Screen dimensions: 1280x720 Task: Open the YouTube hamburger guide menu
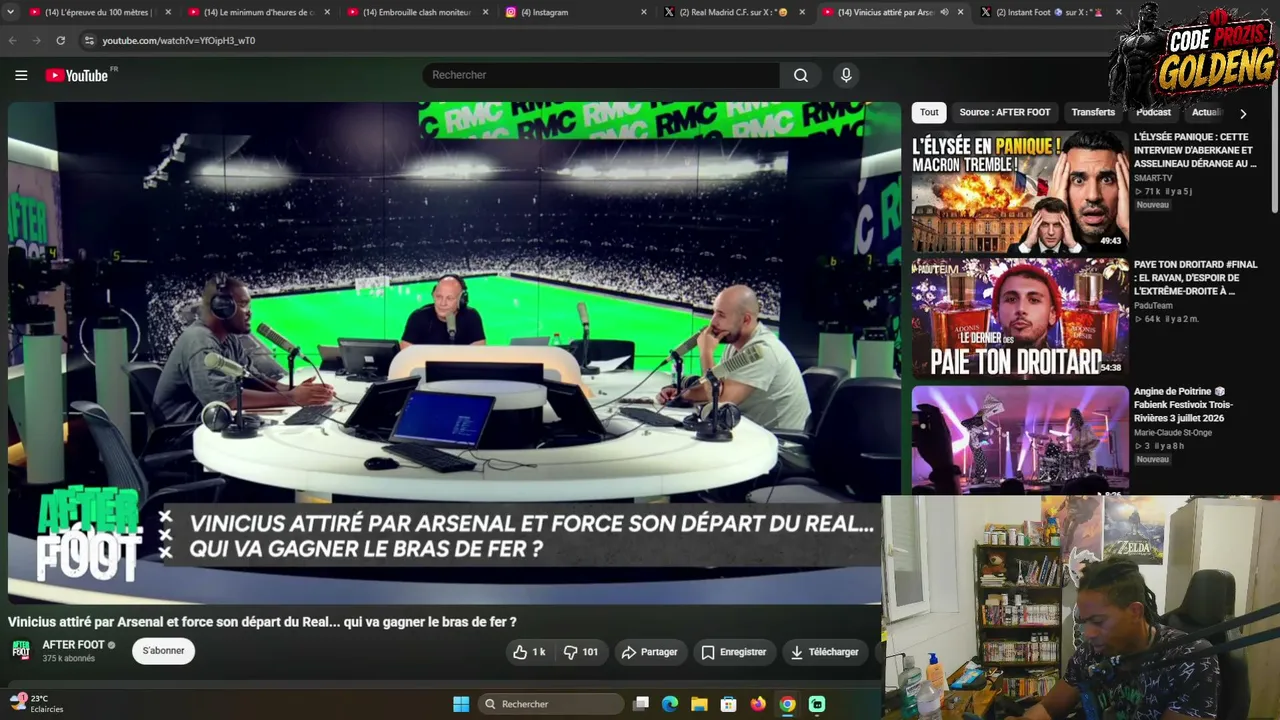click(21, 75)
